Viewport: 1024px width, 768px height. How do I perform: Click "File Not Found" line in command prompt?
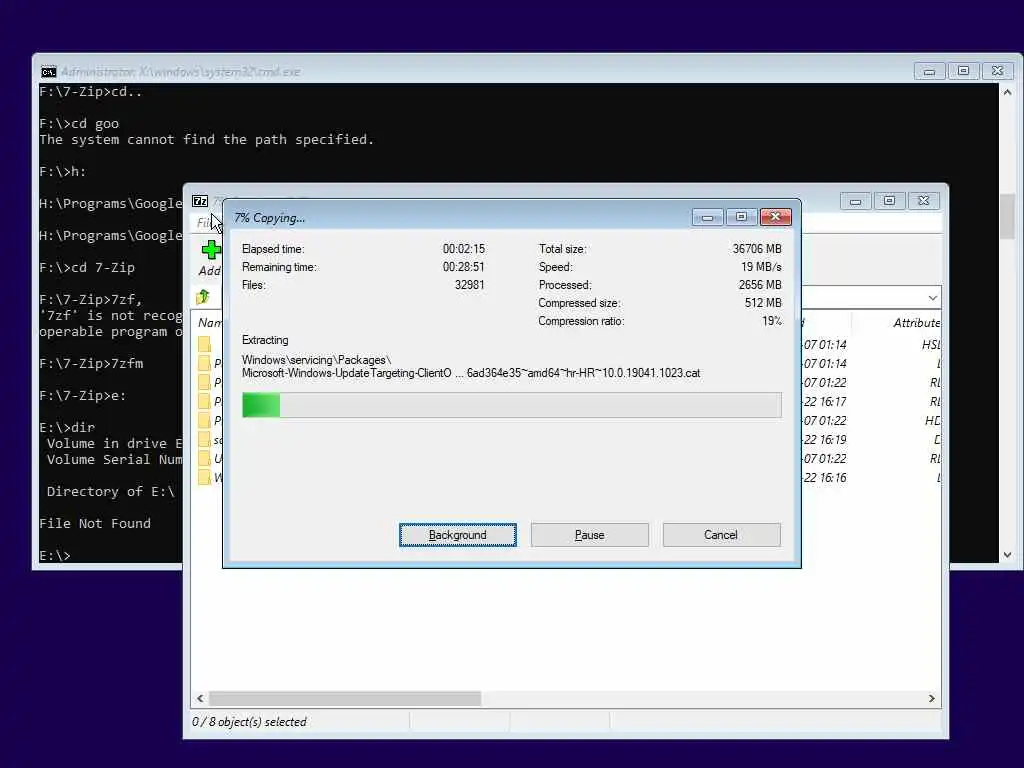coord(95,523)
